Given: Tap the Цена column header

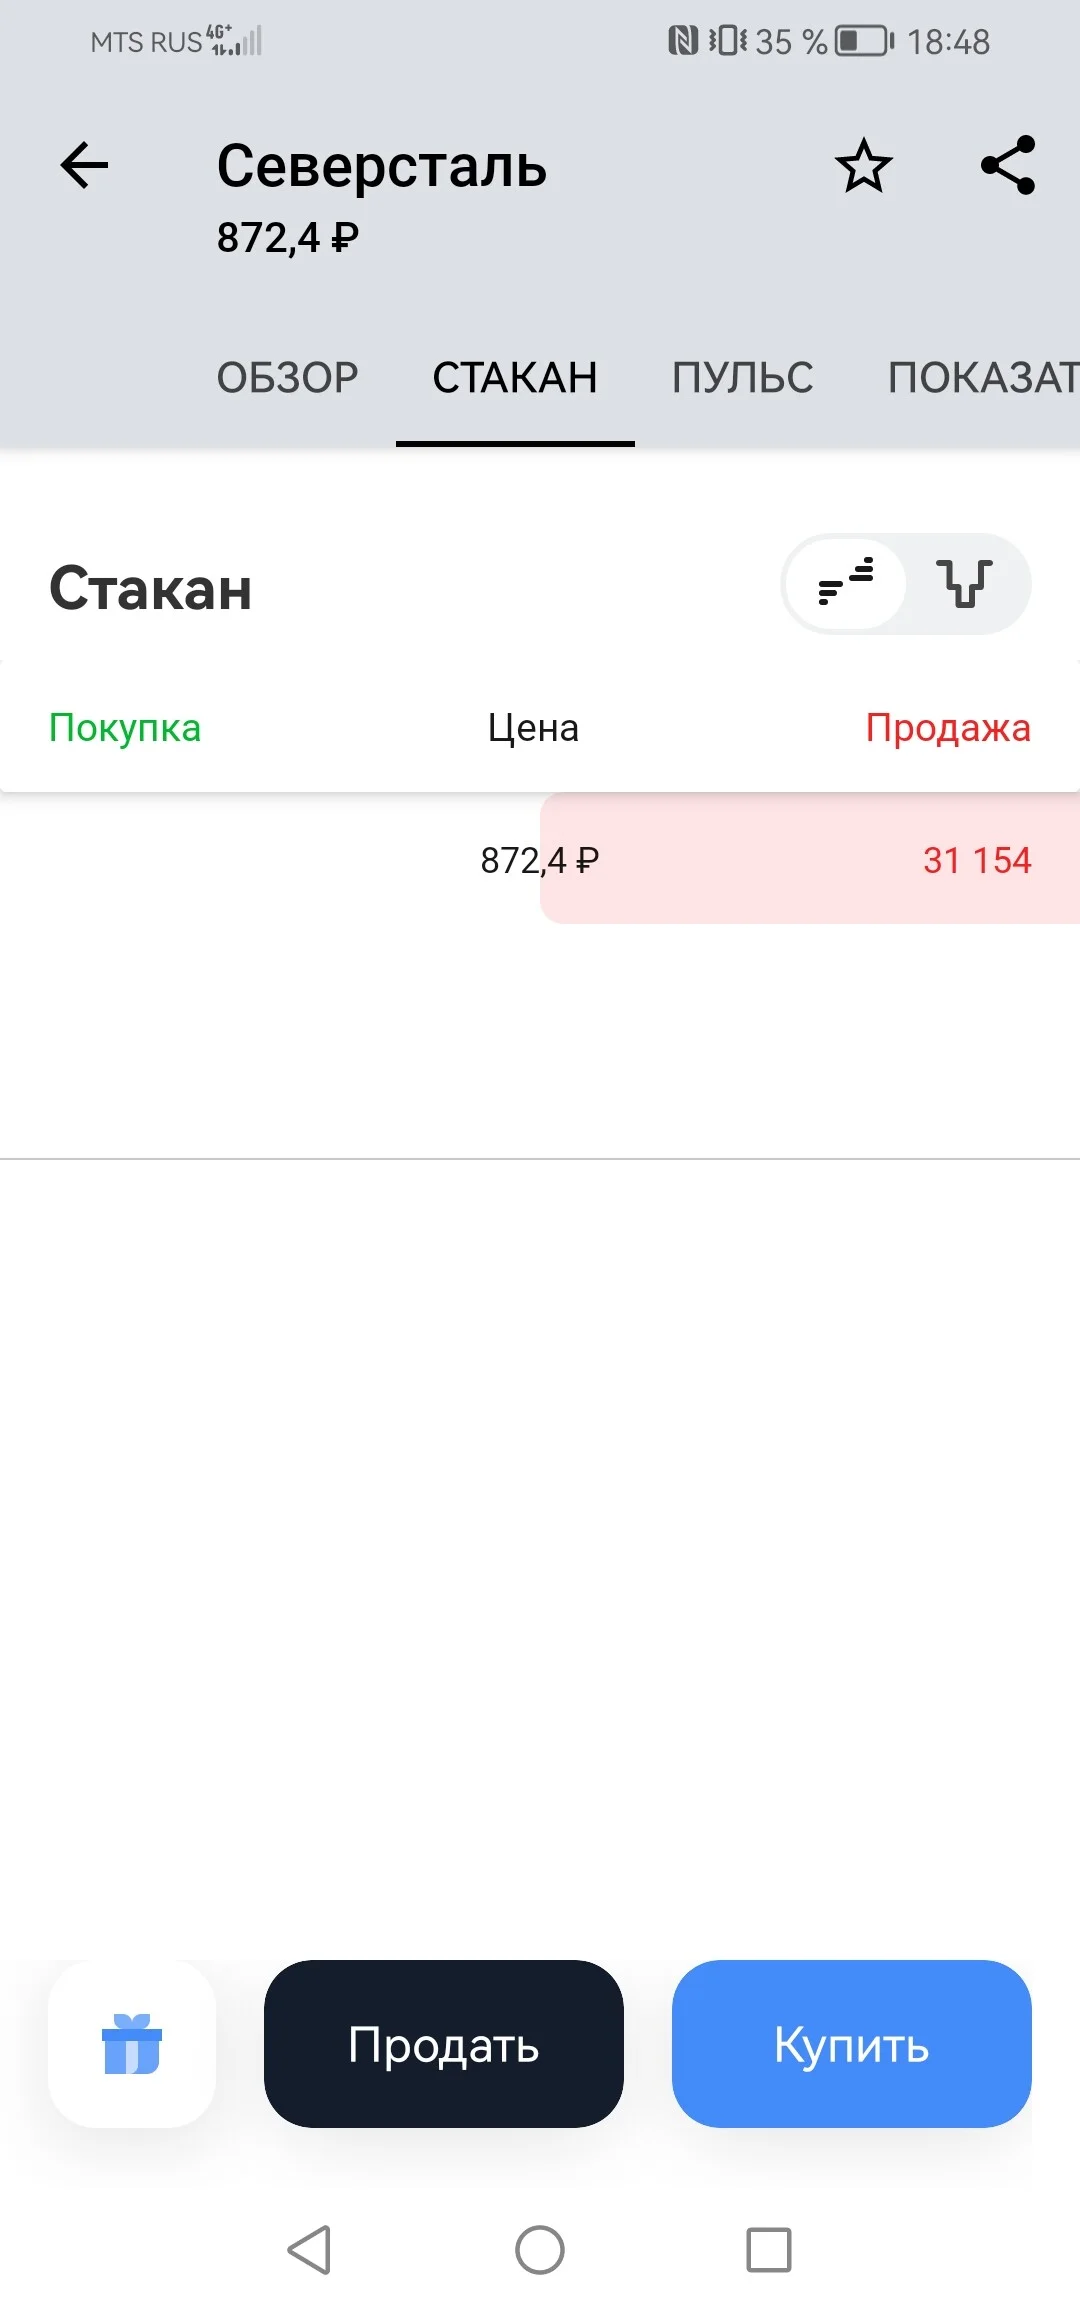Looking at the screenshot, I should (533, 728).
